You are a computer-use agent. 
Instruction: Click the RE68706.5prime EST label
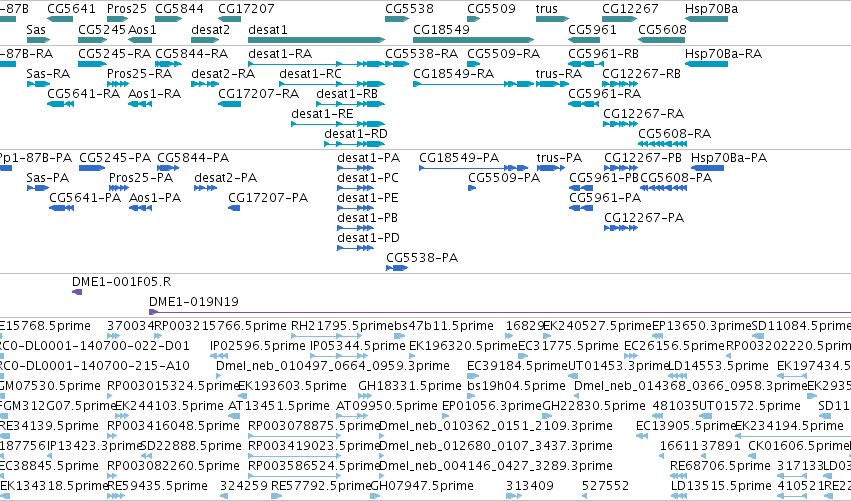[x=720, y=466]
